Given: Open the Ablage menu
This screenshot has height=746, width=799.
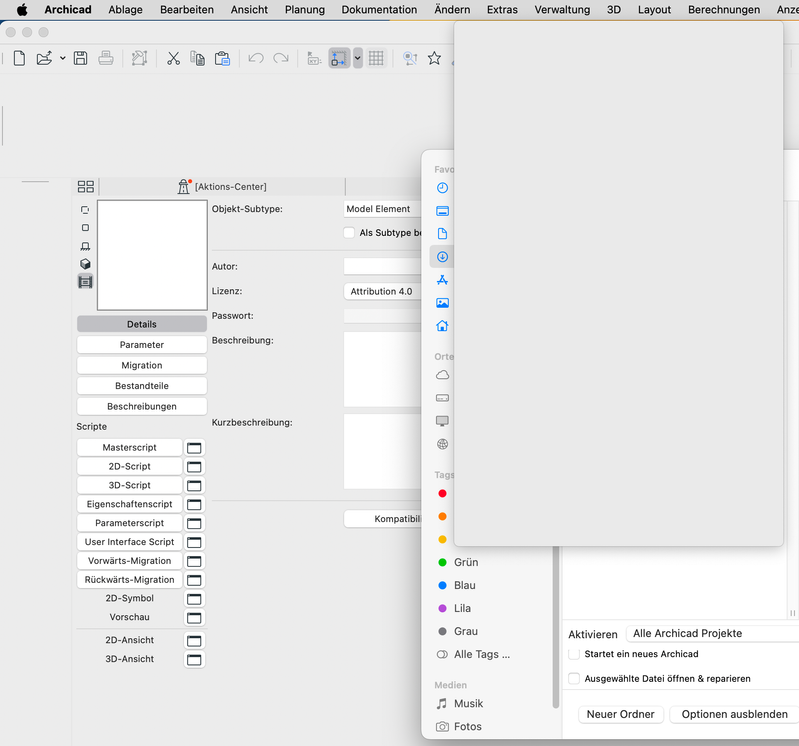Looking at the screenshot, I should (125, 10).
